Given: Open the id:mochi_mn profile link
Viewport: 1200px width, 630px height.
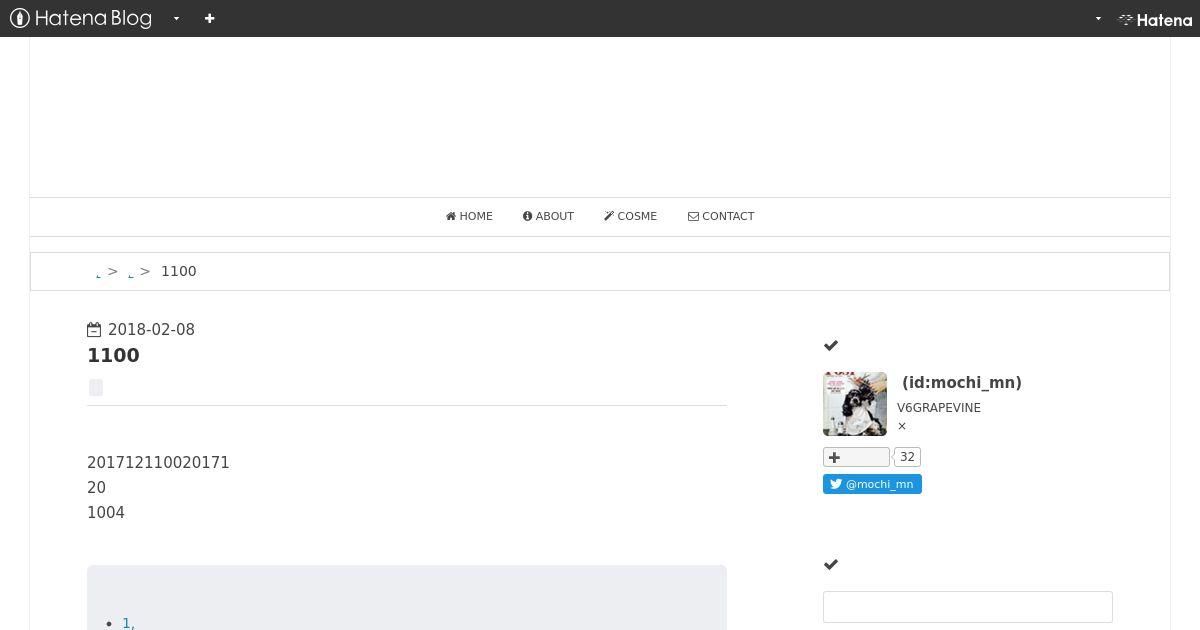Looking at the screenshot, I should 961,382.
